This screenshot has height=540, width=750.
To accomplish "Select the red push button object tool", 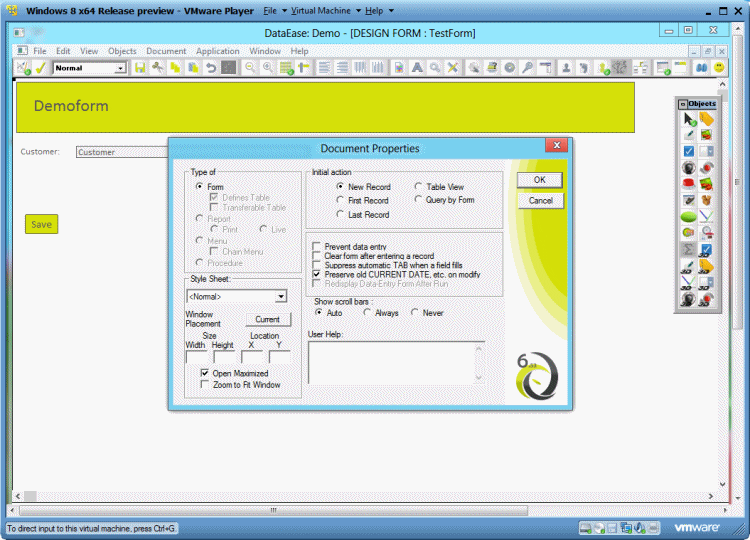I will (689, 184).
